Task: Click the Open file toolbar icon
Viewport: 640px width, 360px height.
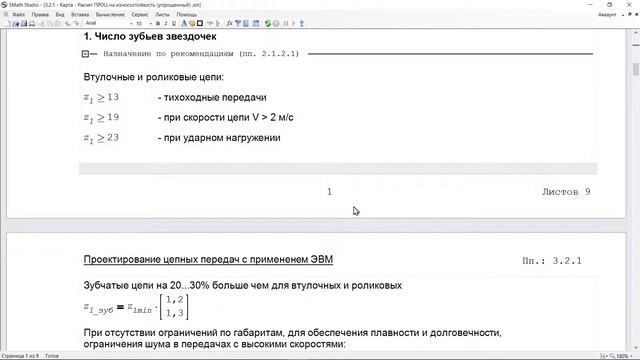Action: (16, 24)
